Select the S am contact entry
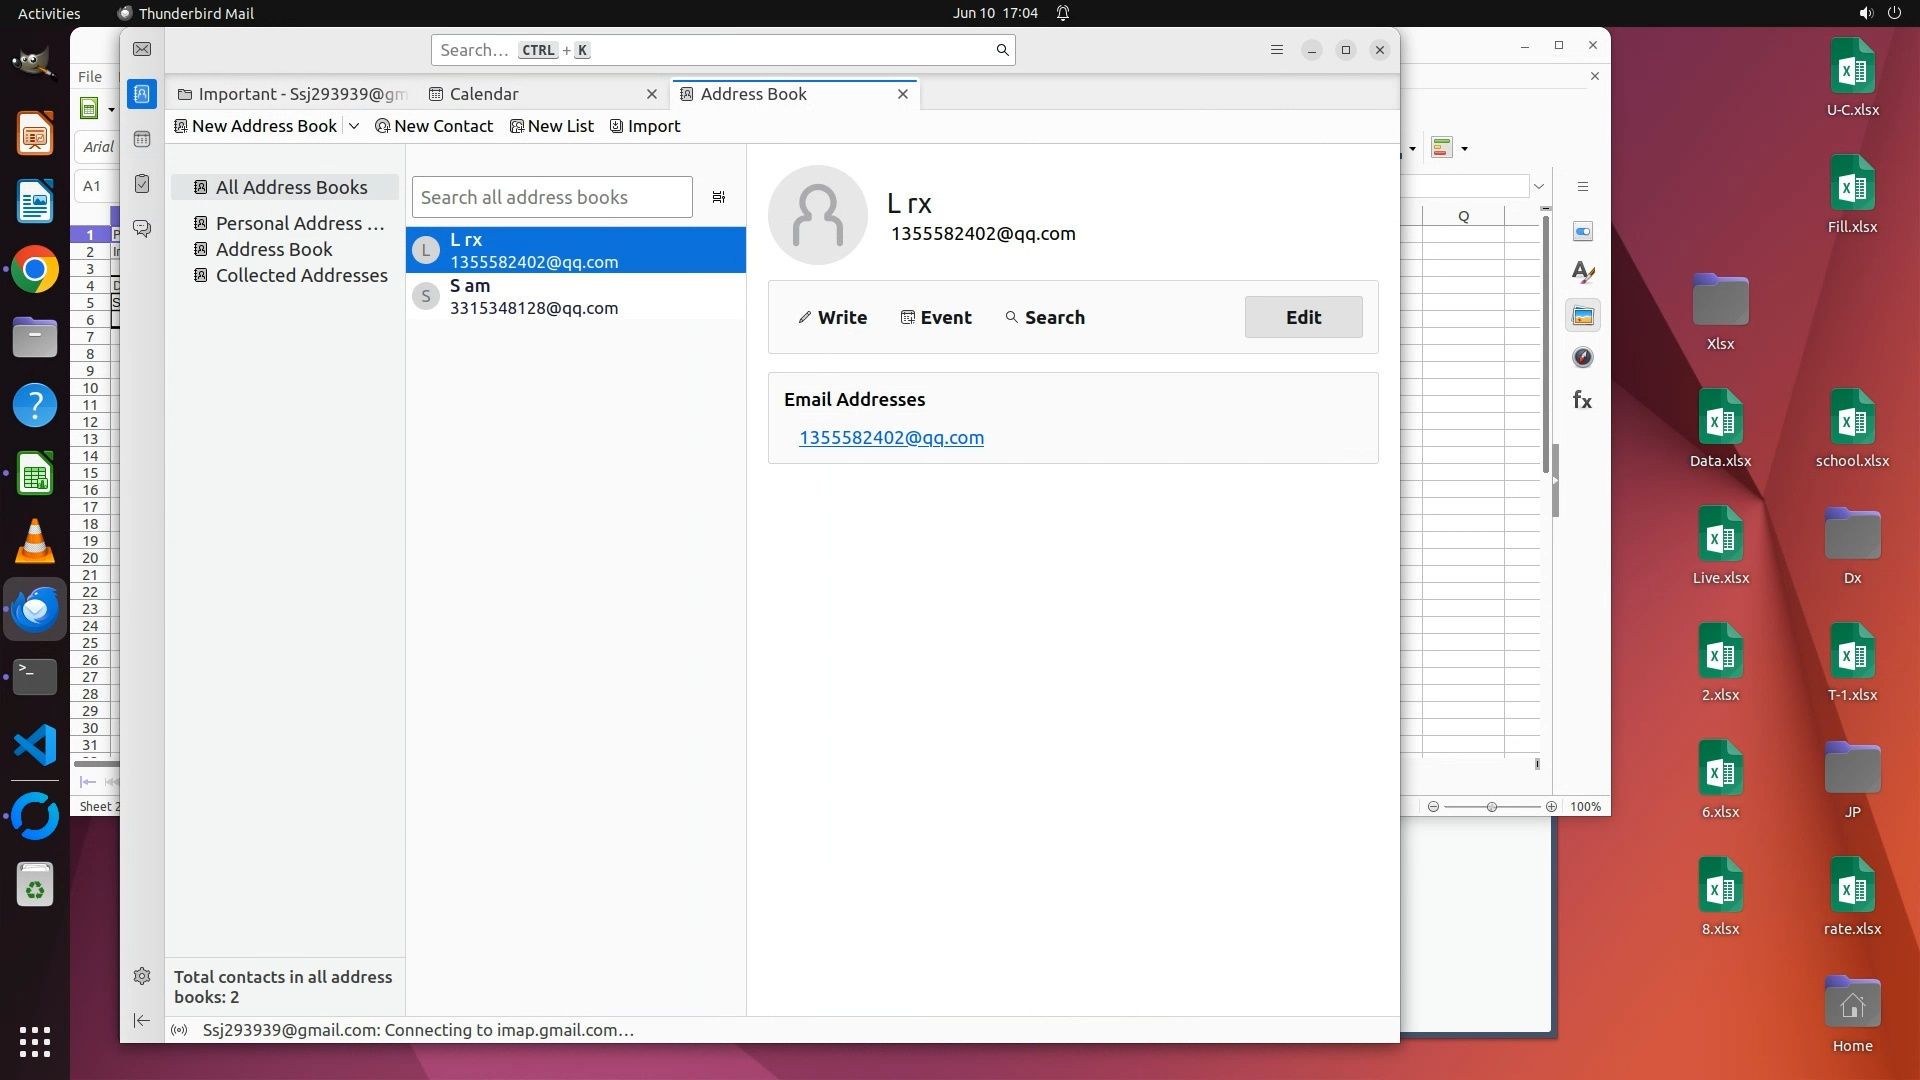 coord(575,297)
